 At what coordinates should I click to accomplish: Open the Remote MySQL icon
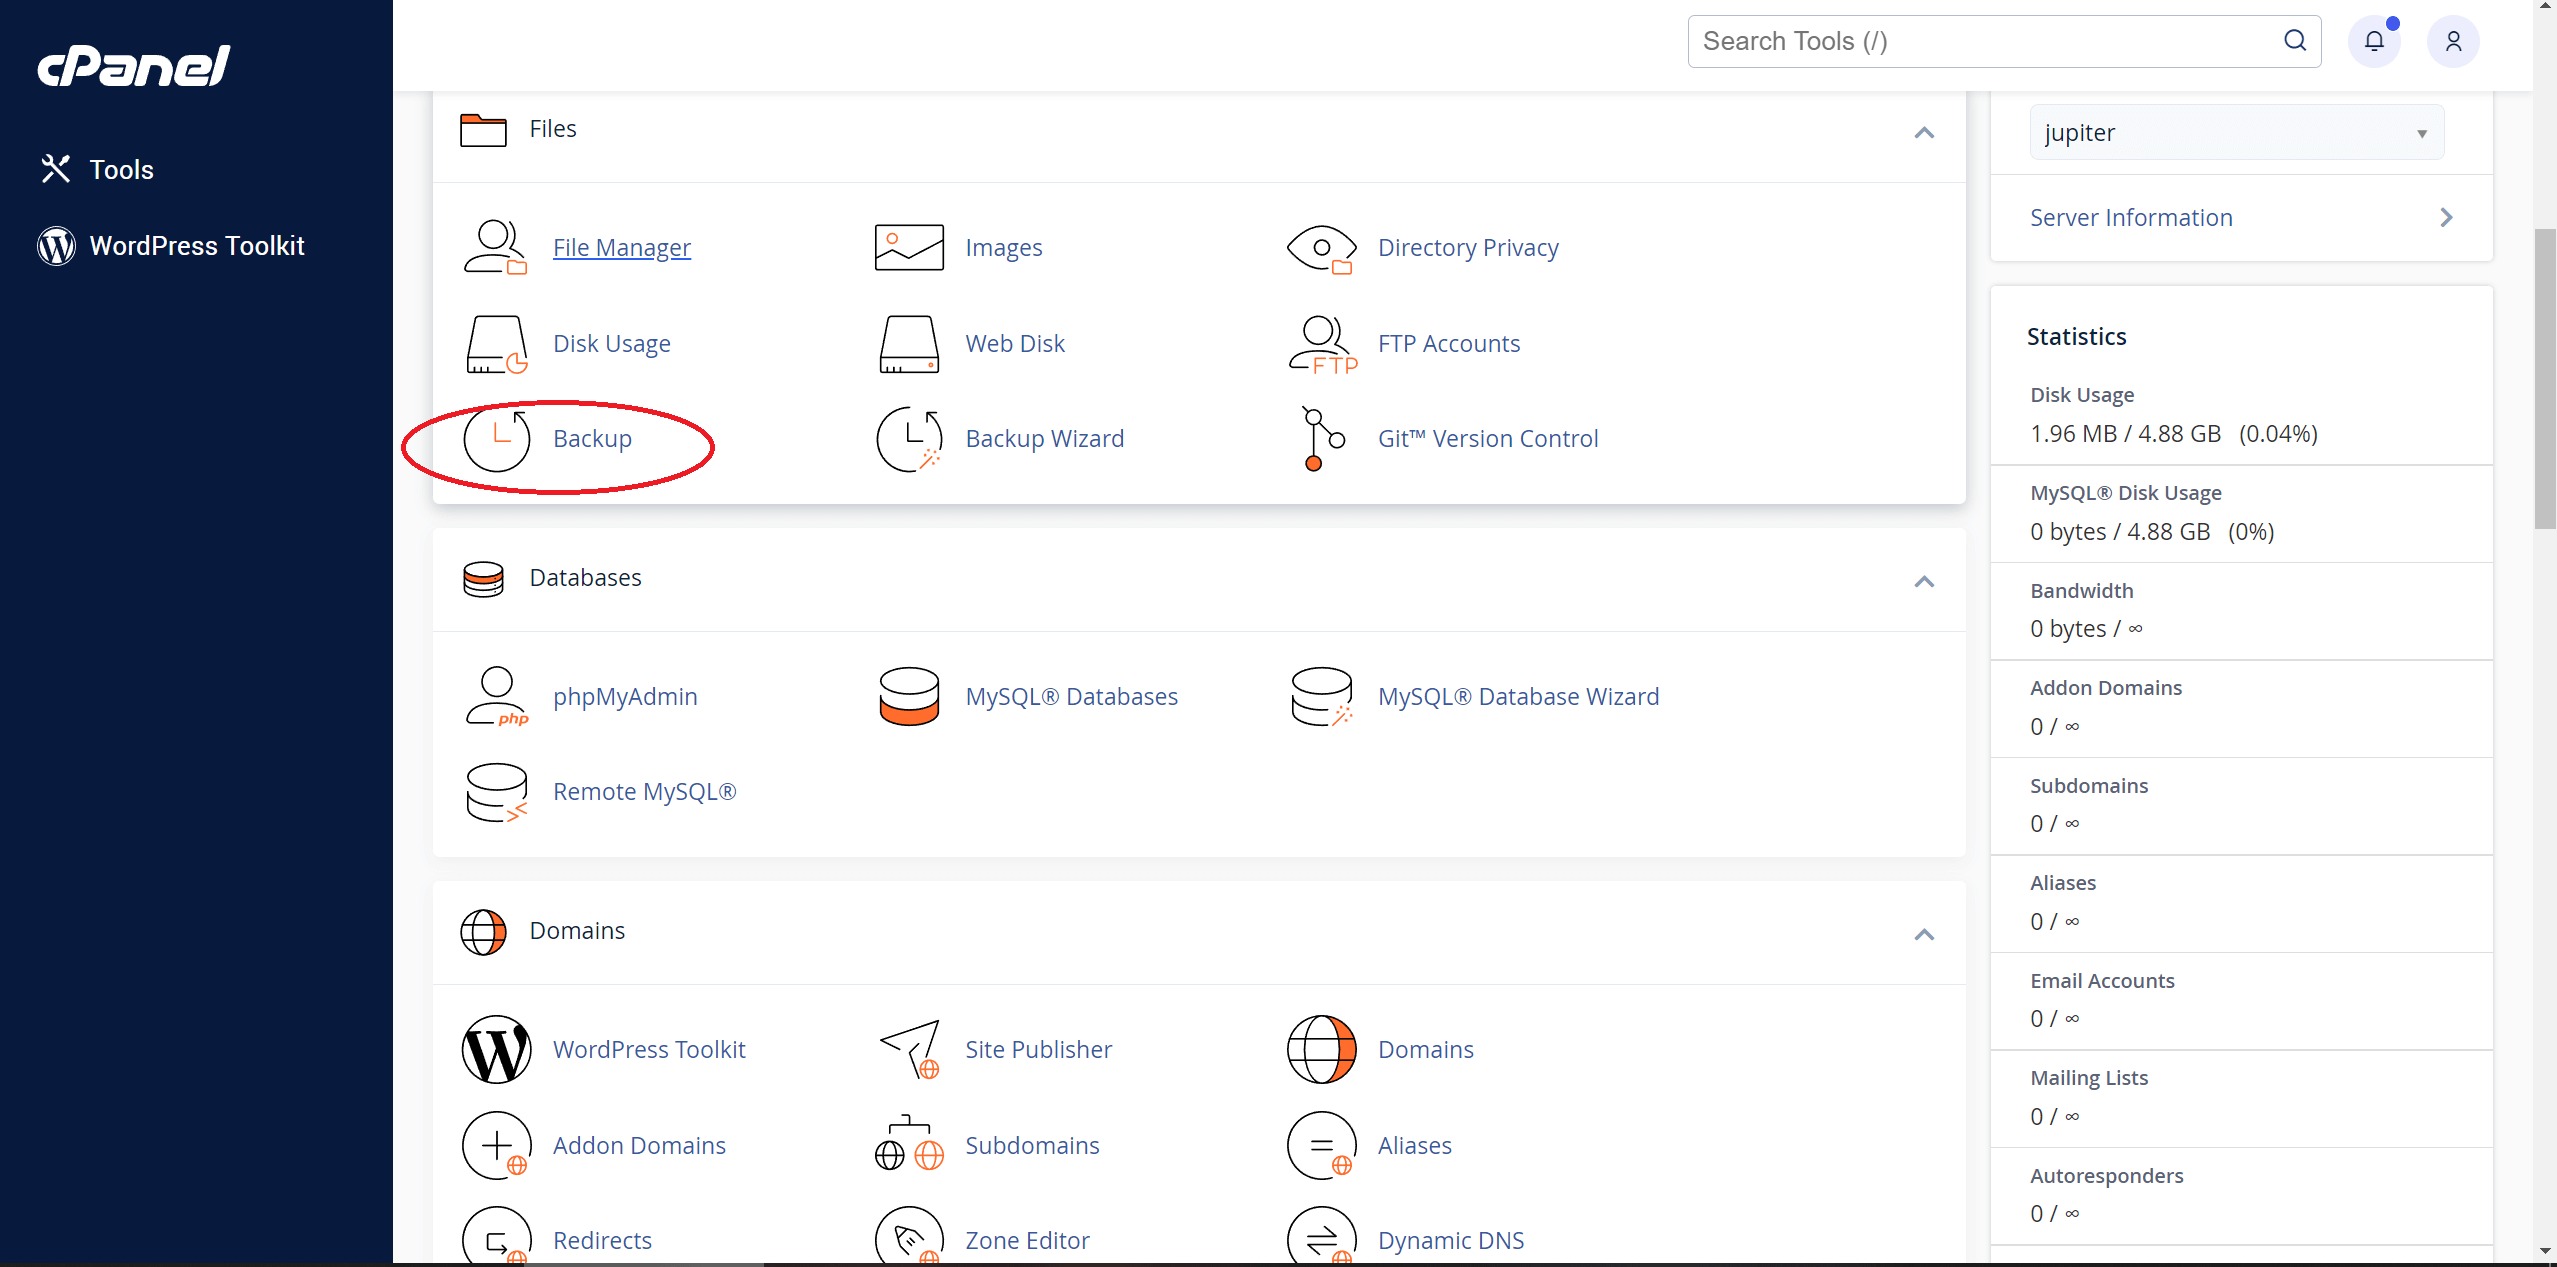tap(496, 792)
